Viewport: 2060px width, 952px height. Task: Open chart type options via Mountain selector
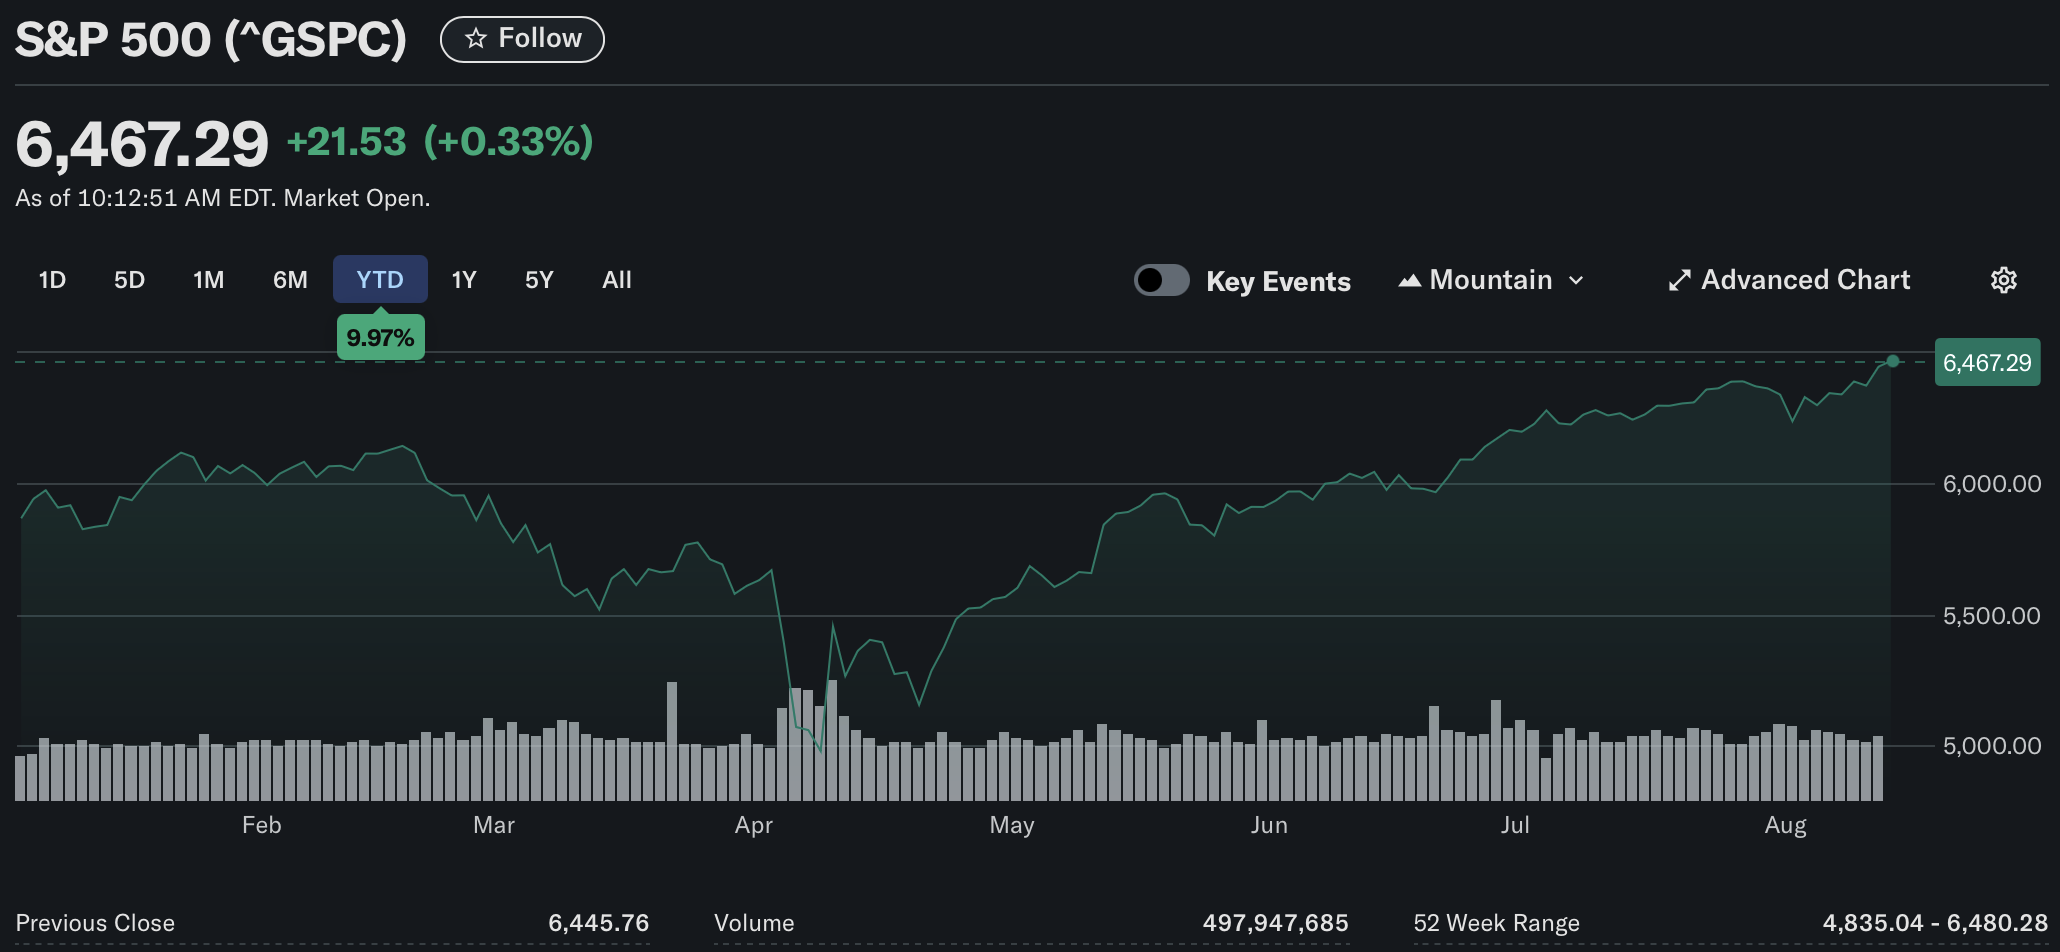click(x=1489, y=280)
